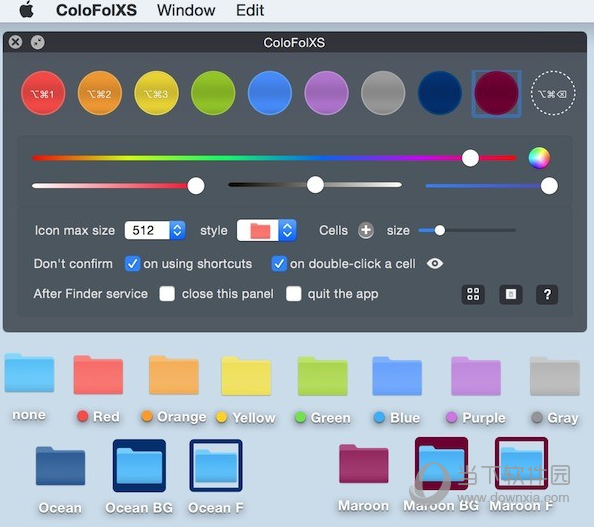
Task: Toggle 'on double-click a cell' checkbox
Action: (279, 264)
